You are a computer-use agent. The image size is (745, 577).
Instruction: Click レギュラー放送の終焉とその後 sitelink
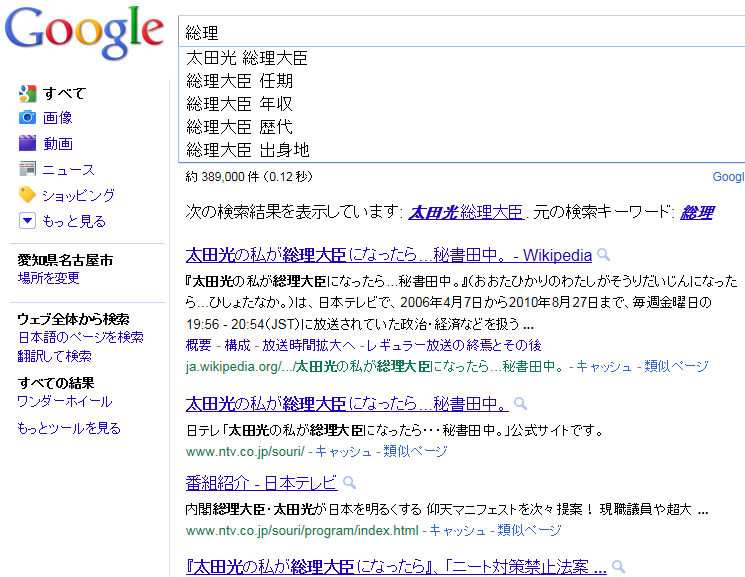[454, 345]
